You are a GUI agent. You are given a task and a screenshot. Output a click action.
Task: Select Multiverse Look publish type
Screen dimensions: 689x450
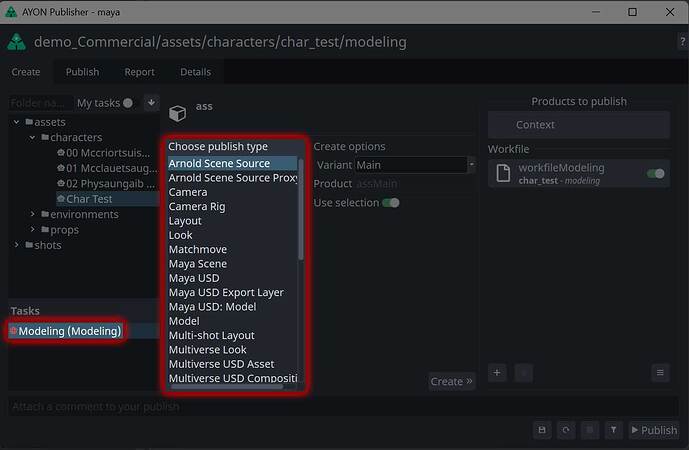(x=232, y=350)
